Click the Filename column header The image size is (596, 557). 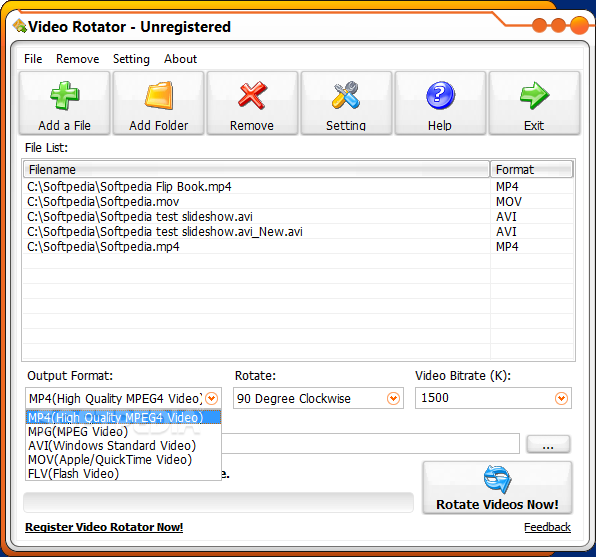tap(257, 169)
